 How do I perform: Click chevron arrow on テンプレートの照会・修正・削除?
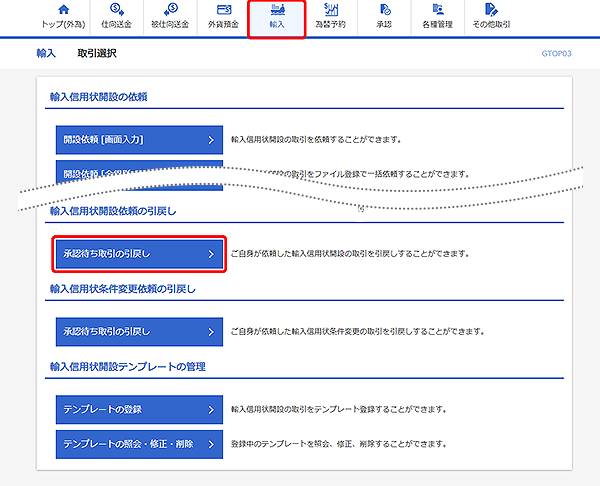coord(211,445)
